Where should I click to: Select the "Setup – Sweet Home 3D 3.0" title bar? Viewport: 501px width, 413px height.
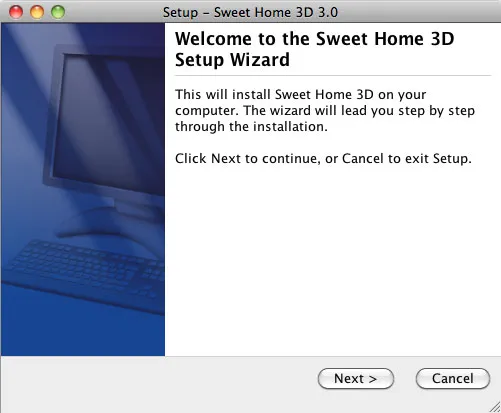250,12
